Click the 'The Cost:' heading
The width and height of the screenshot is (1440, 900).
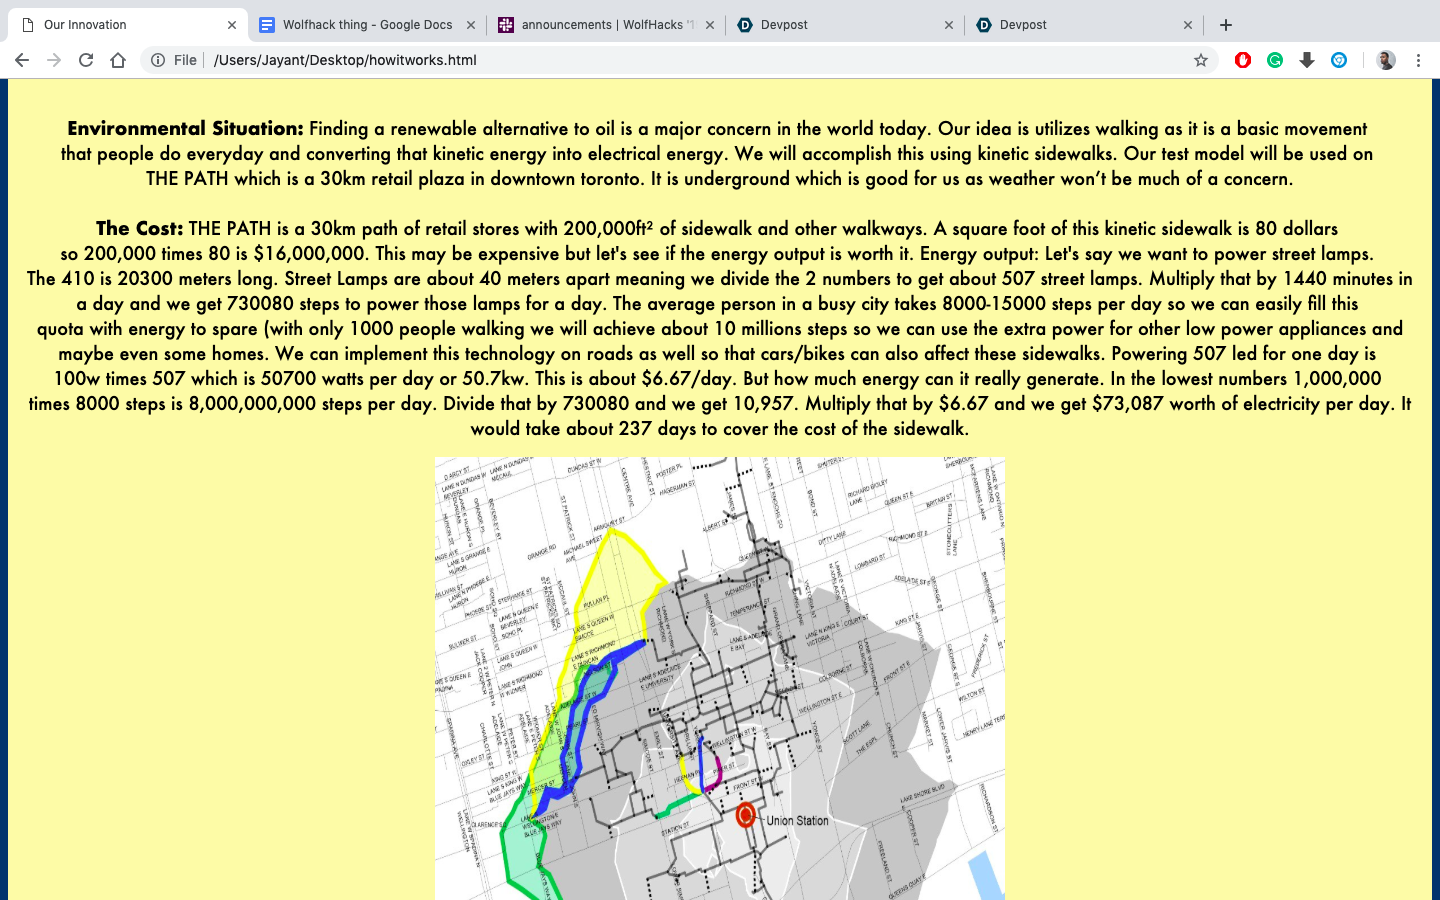140,228
